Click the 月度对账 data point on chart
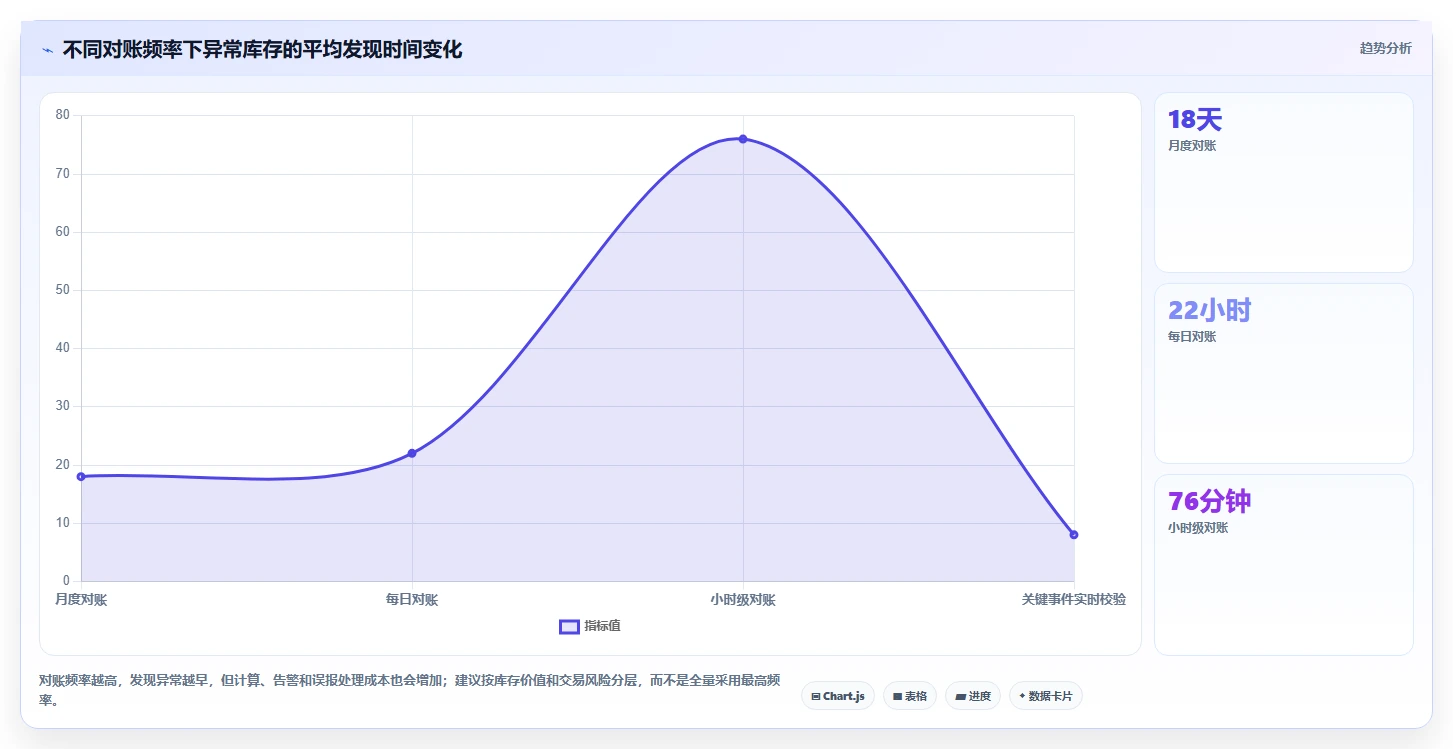 [81, 476]
